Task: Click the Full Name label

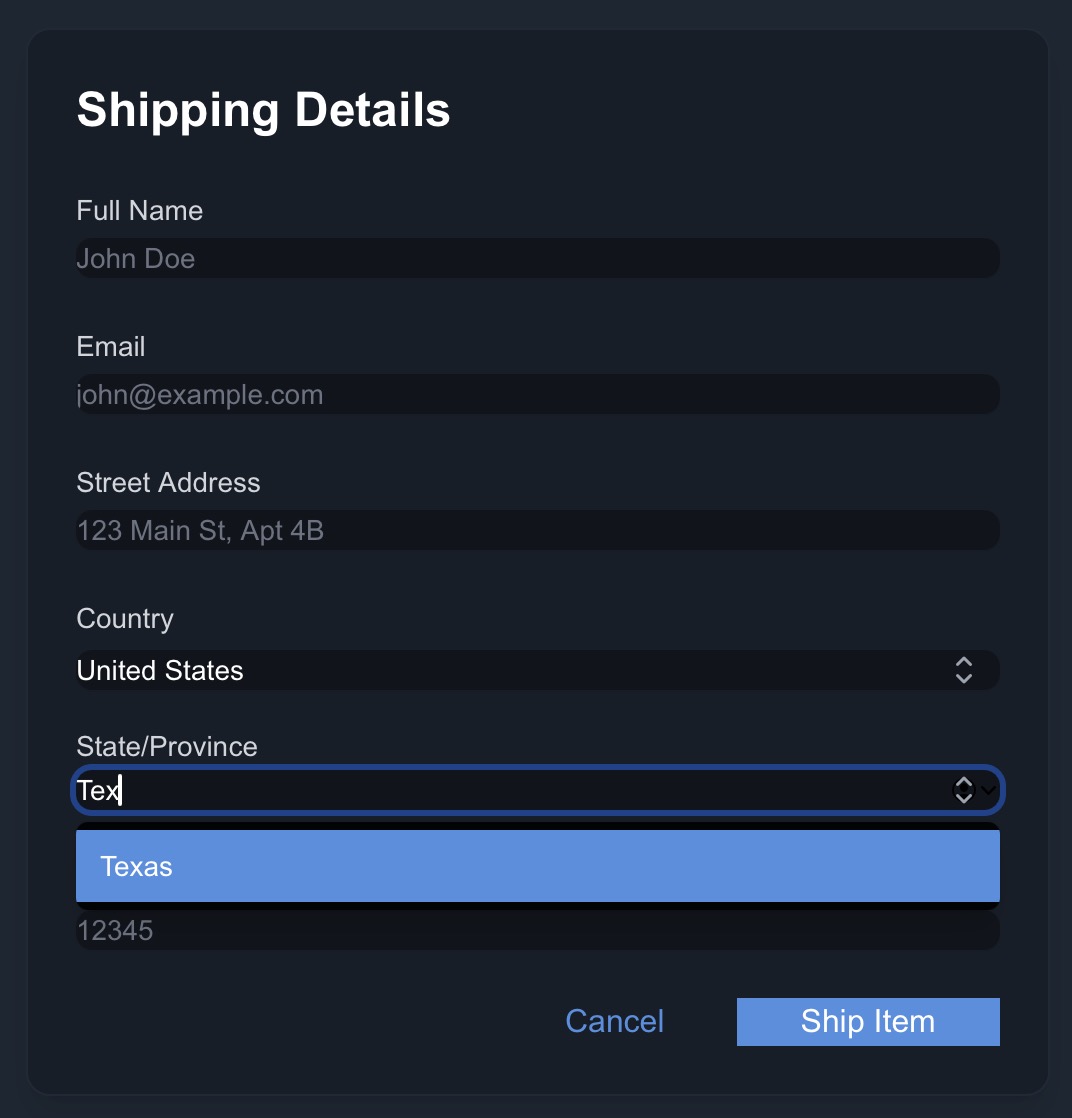Action: (x=140, y=211)
